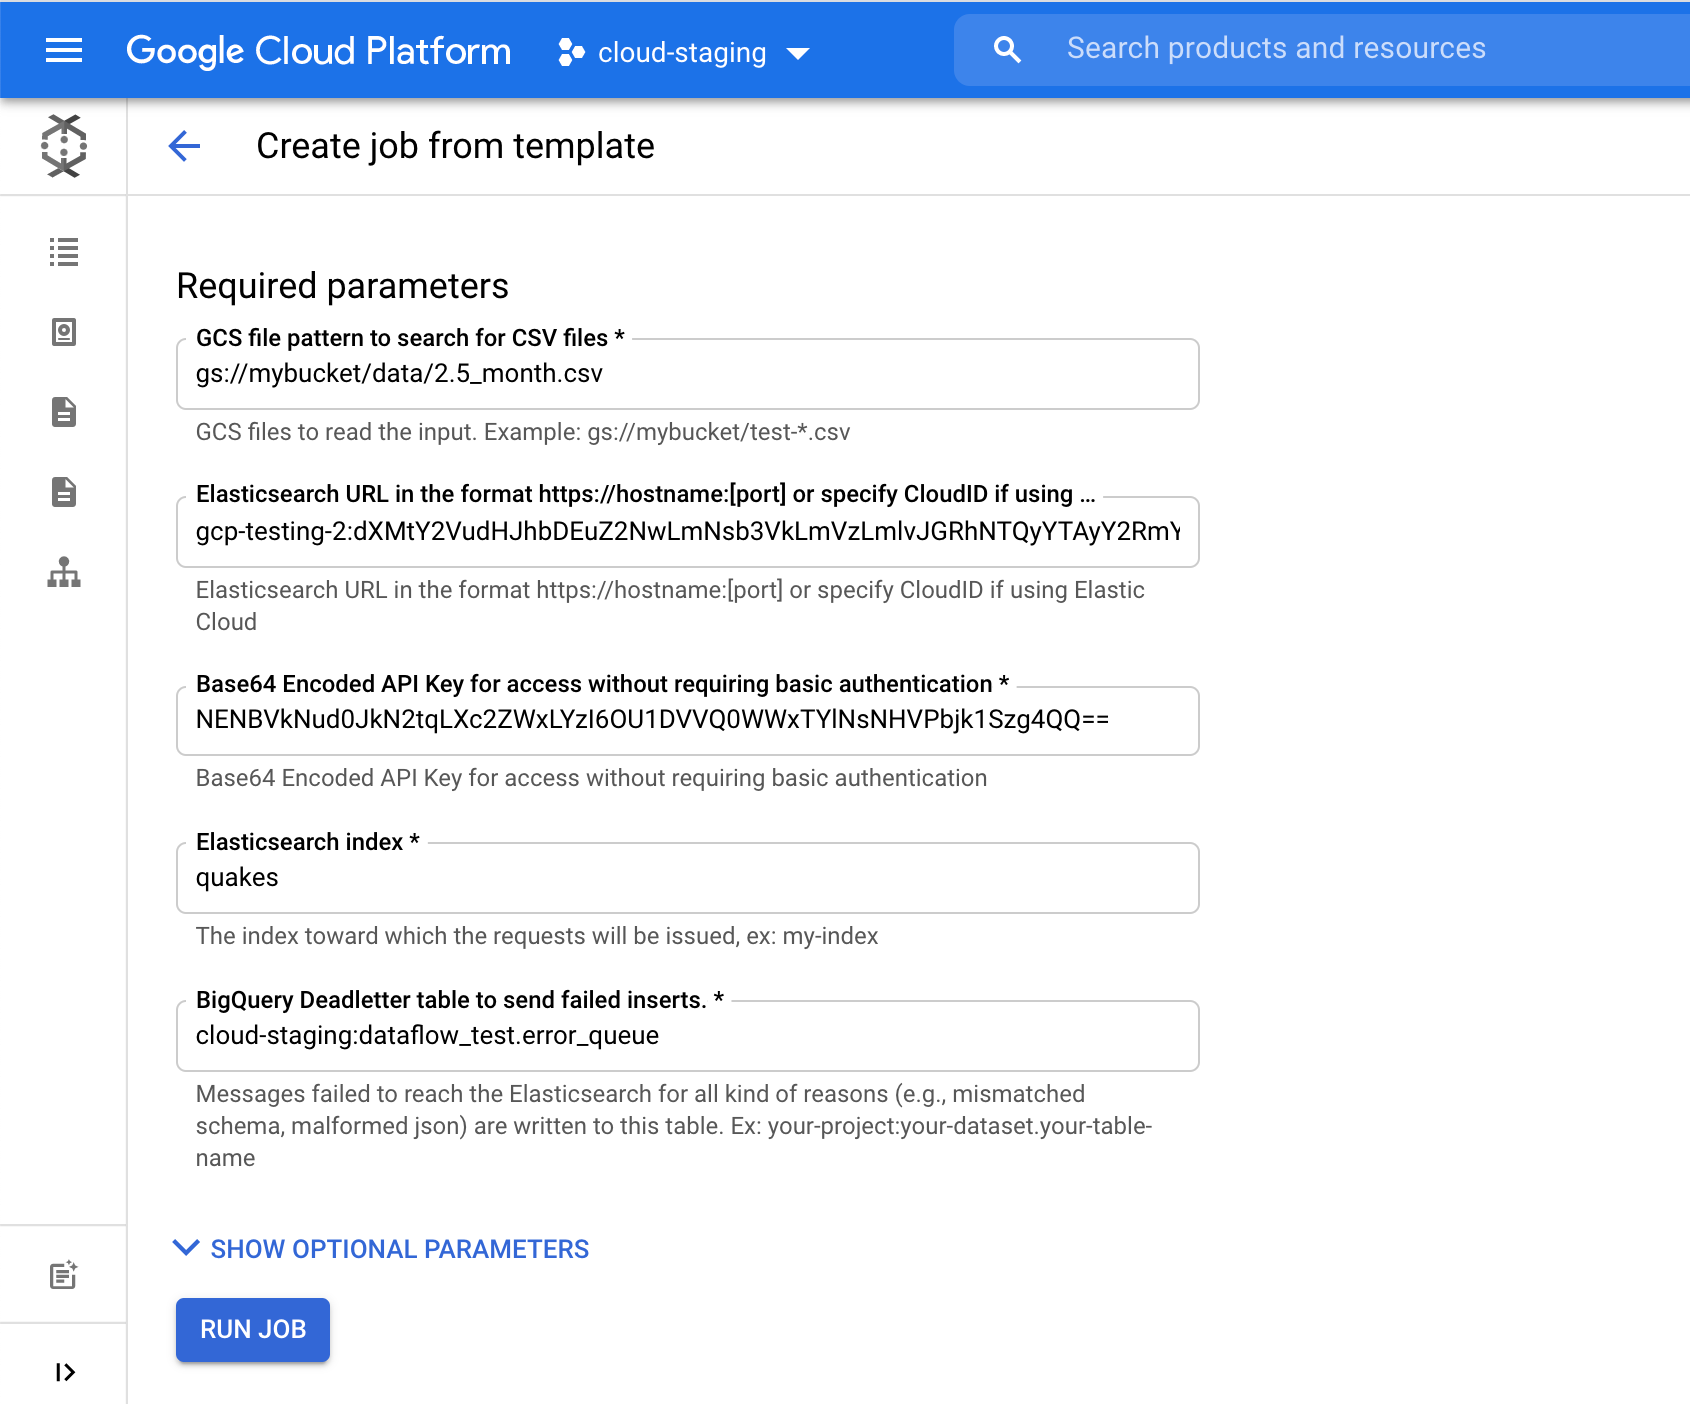Expand the collapsed sidebar toggle
Screen dimensions: 1690x1404
click(x=65, y=1372)
